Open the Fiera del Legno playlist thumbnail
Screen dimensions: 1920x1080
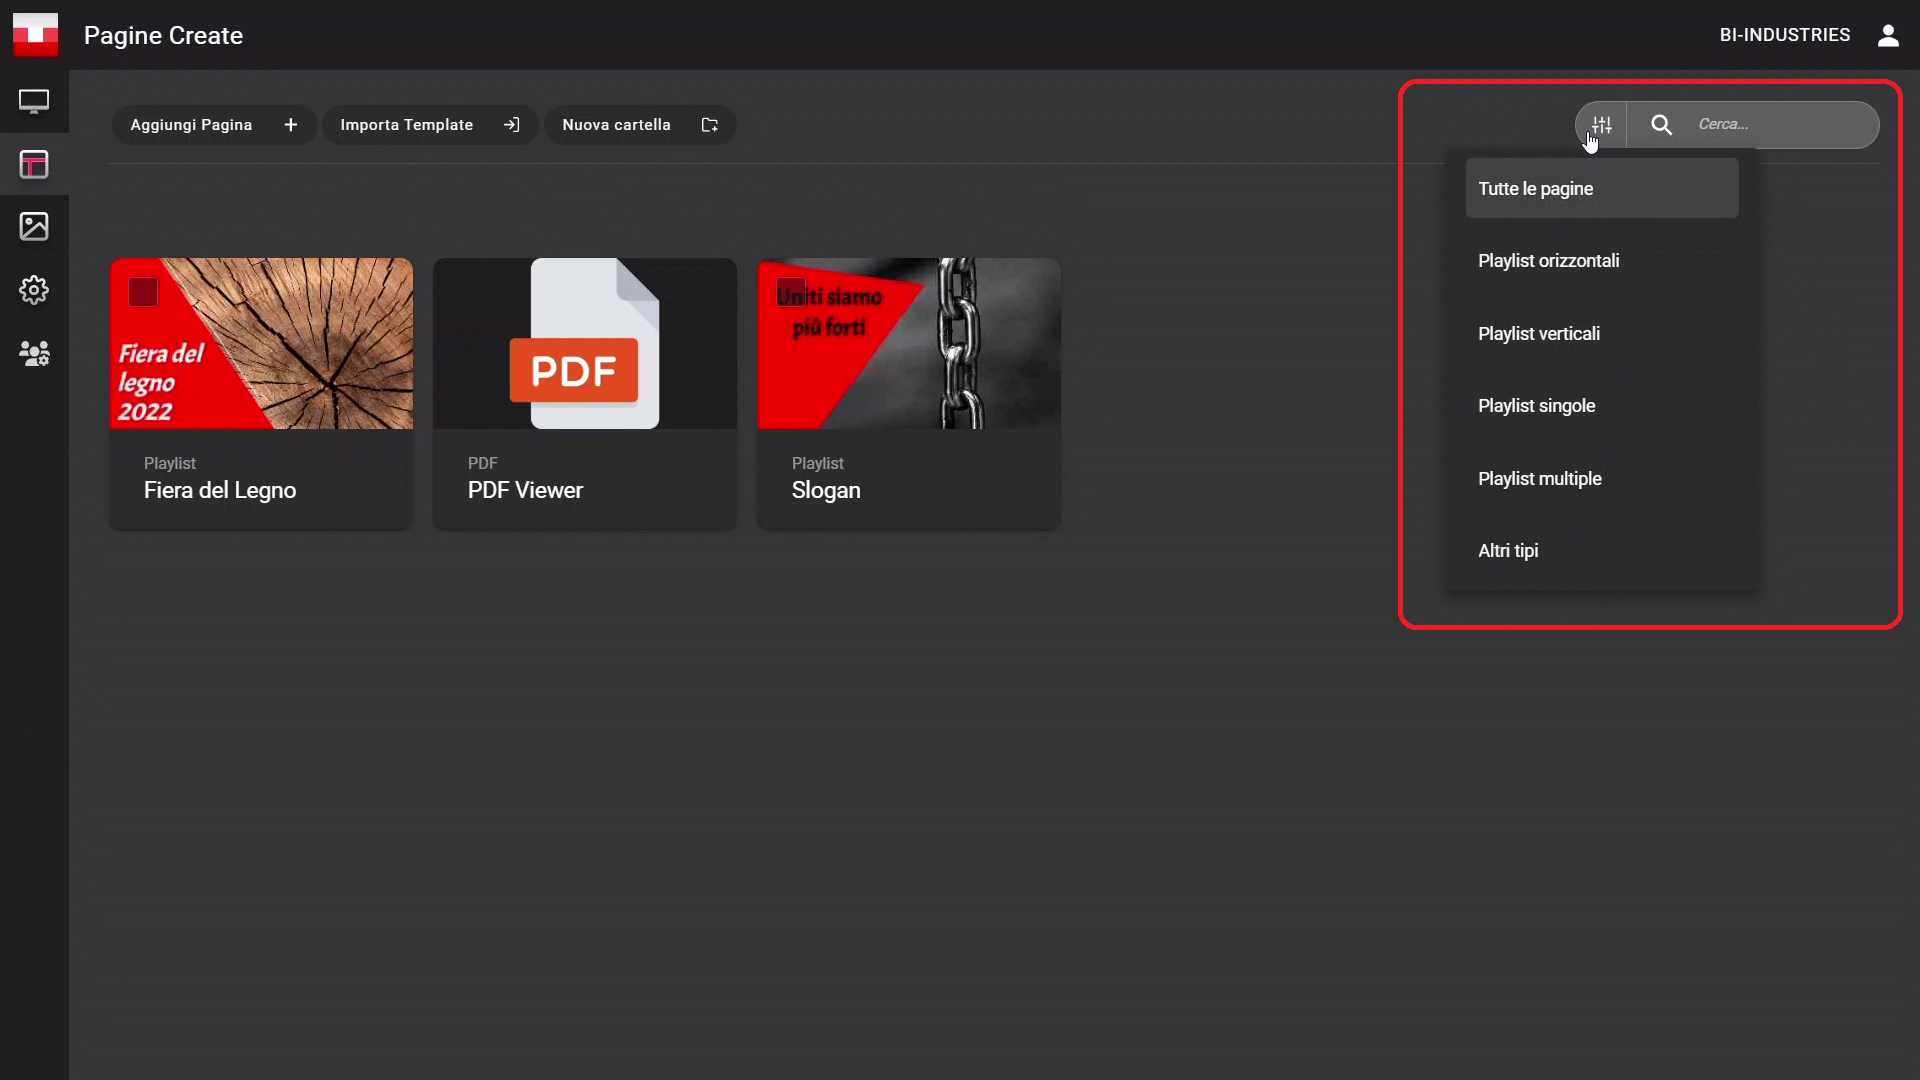[261, 344]
